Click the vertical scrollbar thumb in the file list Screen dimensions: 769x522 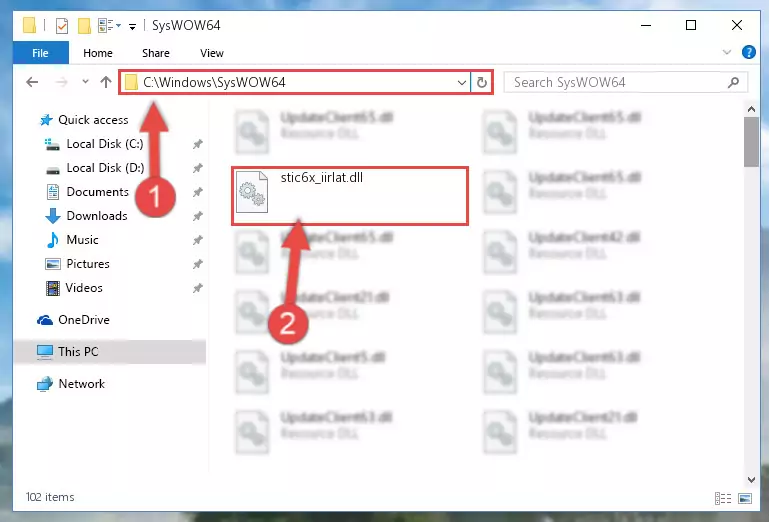click(751, 142)
